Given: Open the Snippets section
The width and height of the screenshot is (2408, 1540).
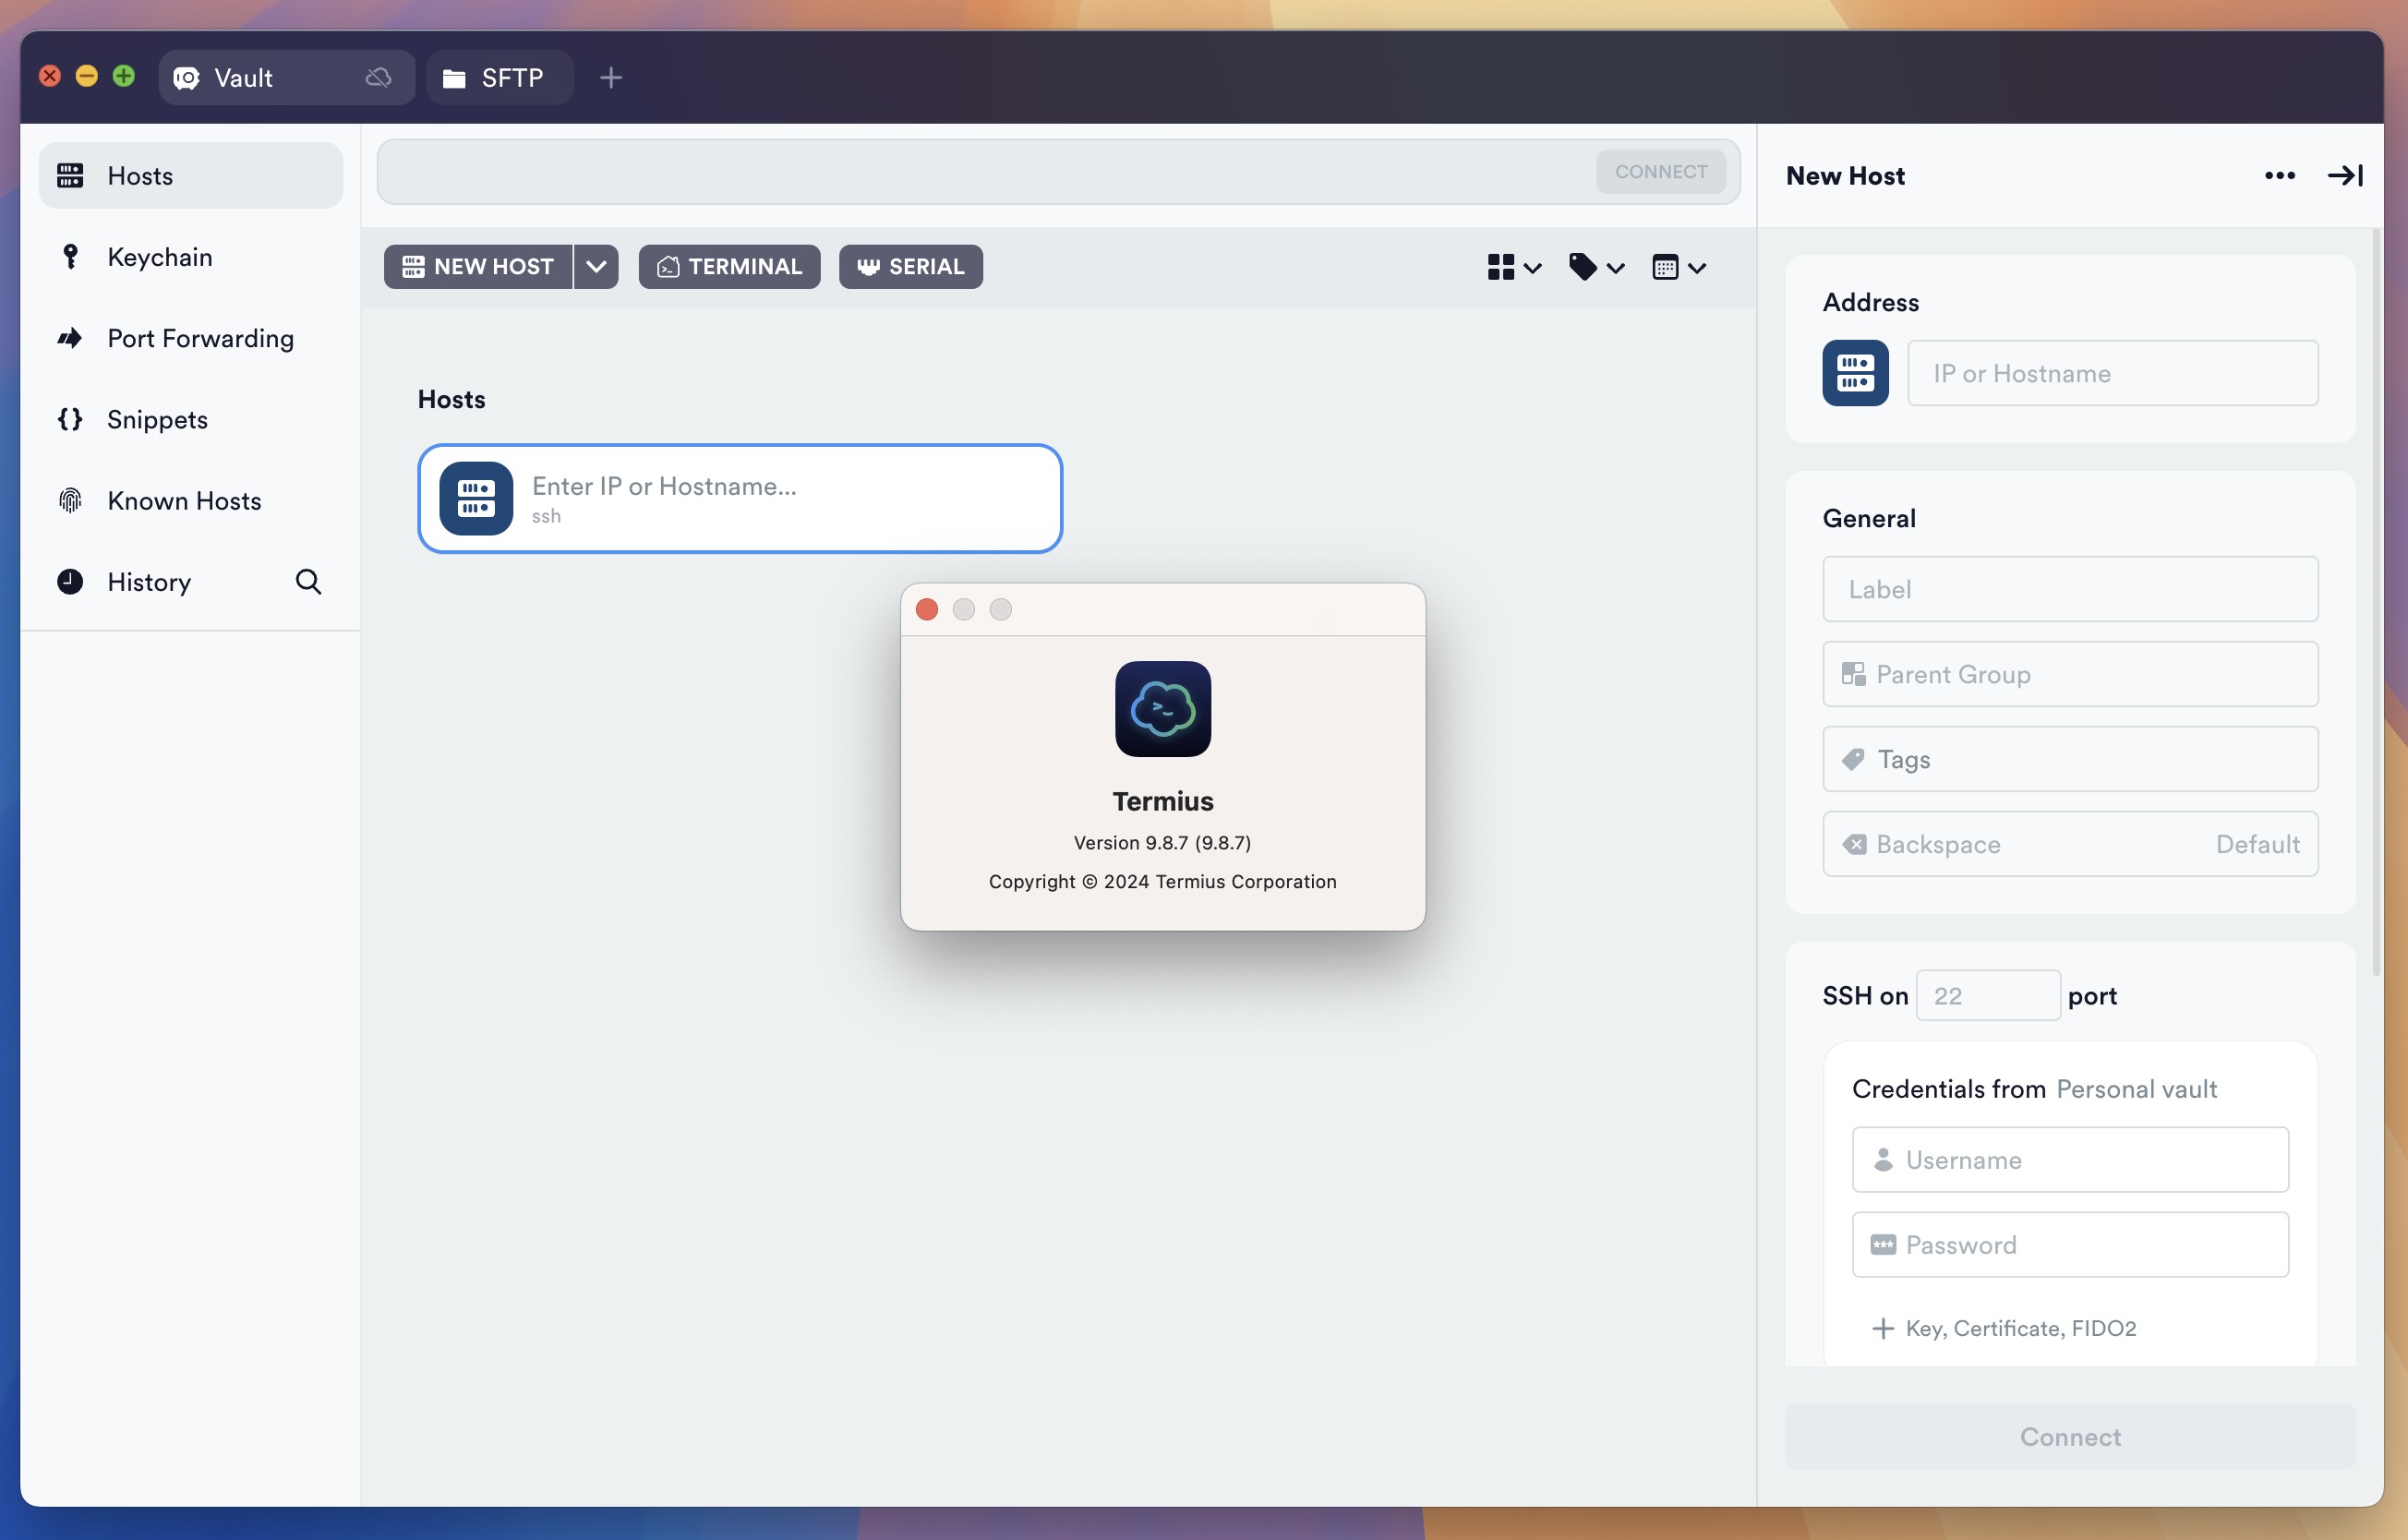Looking at the screenshot, I should click(190, 419).
